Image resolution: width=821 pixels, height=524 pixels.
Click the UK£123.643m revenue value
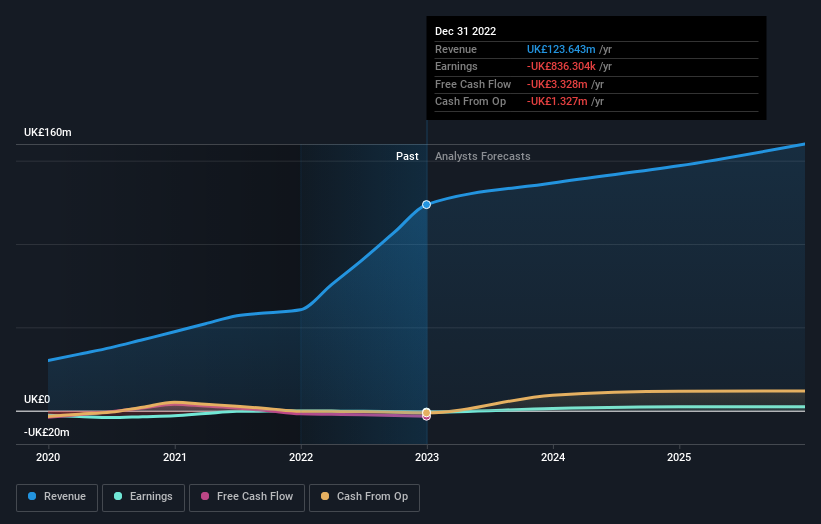[x=561, y=49]
